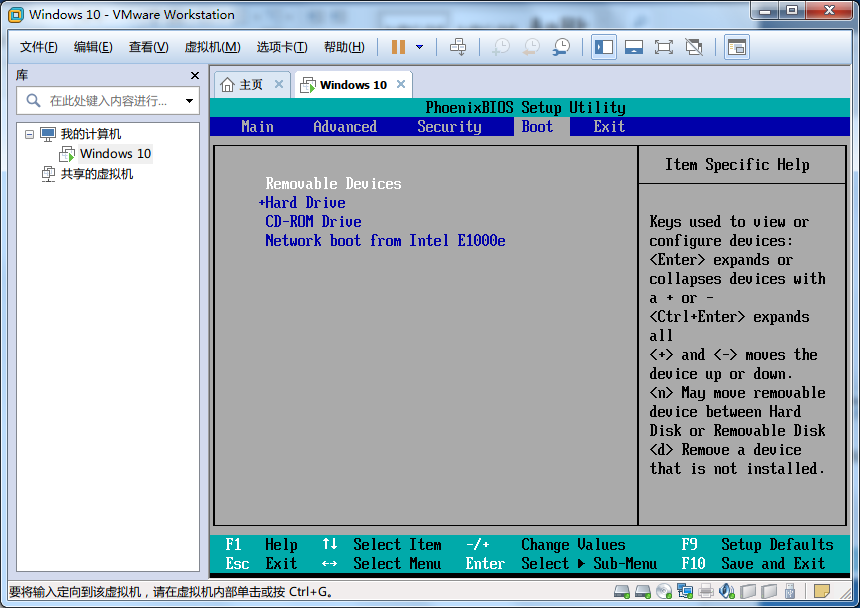Click the send Ctrl+Alt+Del icon
This screenshot has width=860, height=608.
coord(458,47)
